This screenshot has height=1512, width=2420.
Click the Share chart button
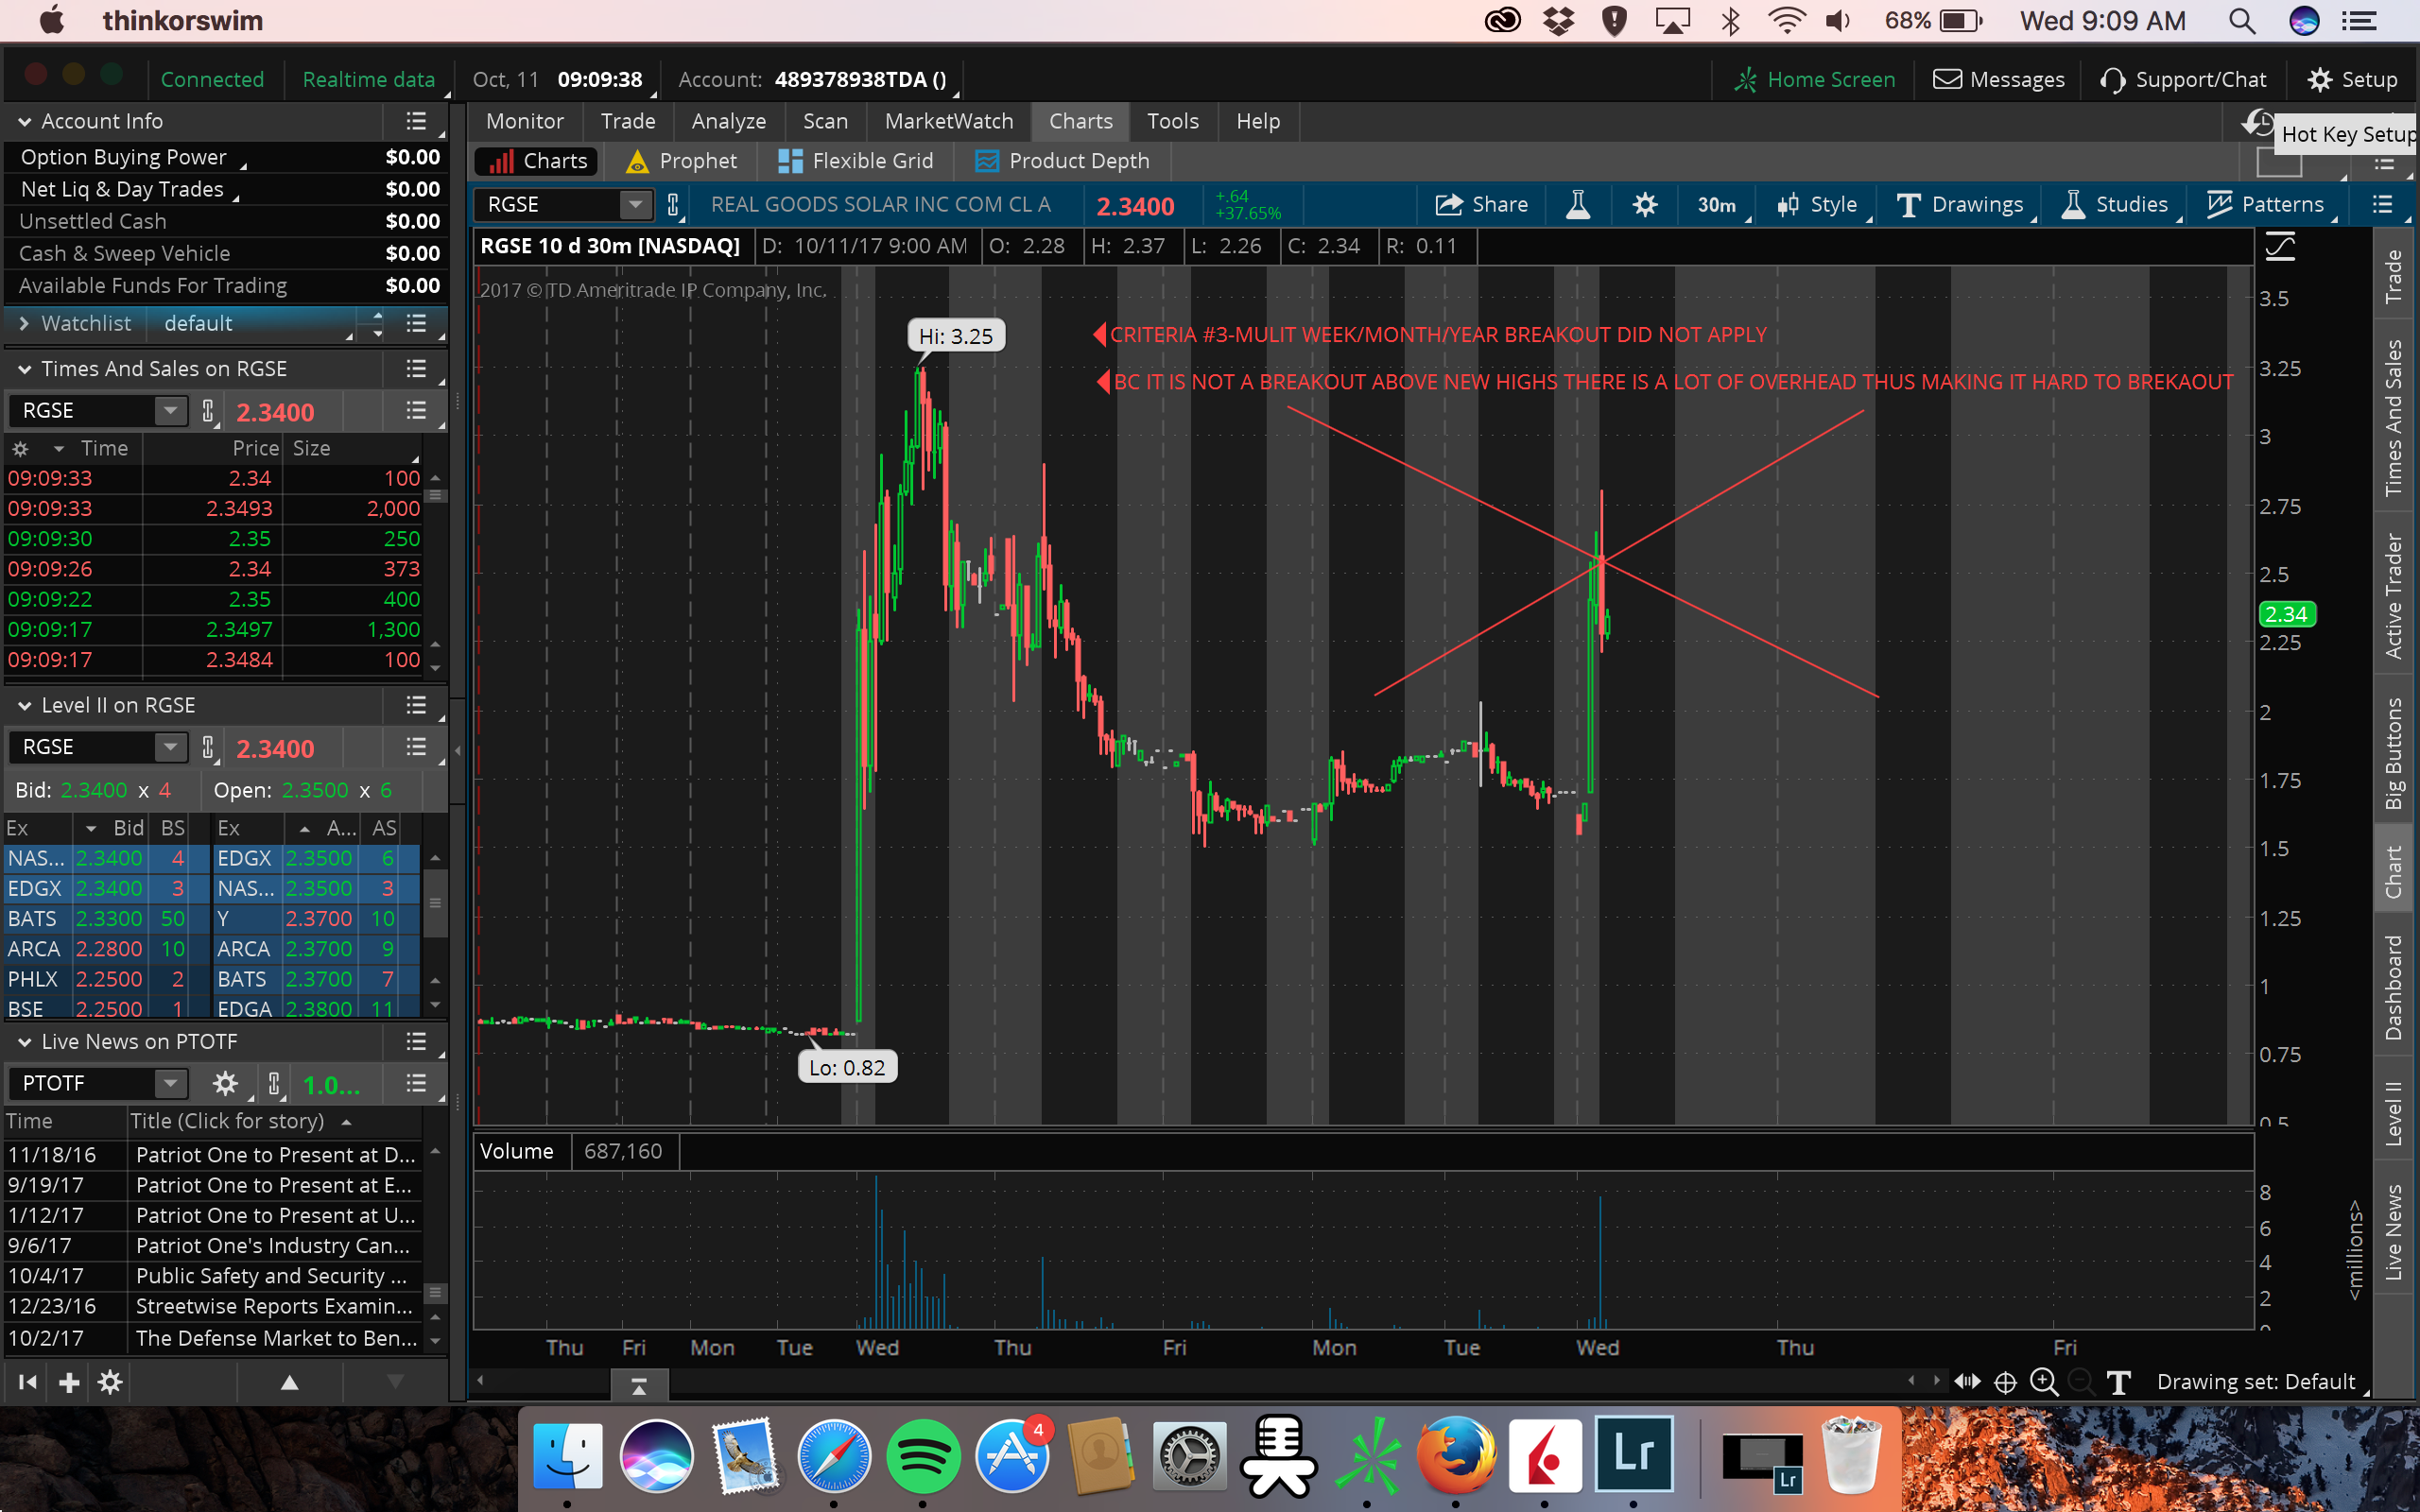pos(1482,205)
